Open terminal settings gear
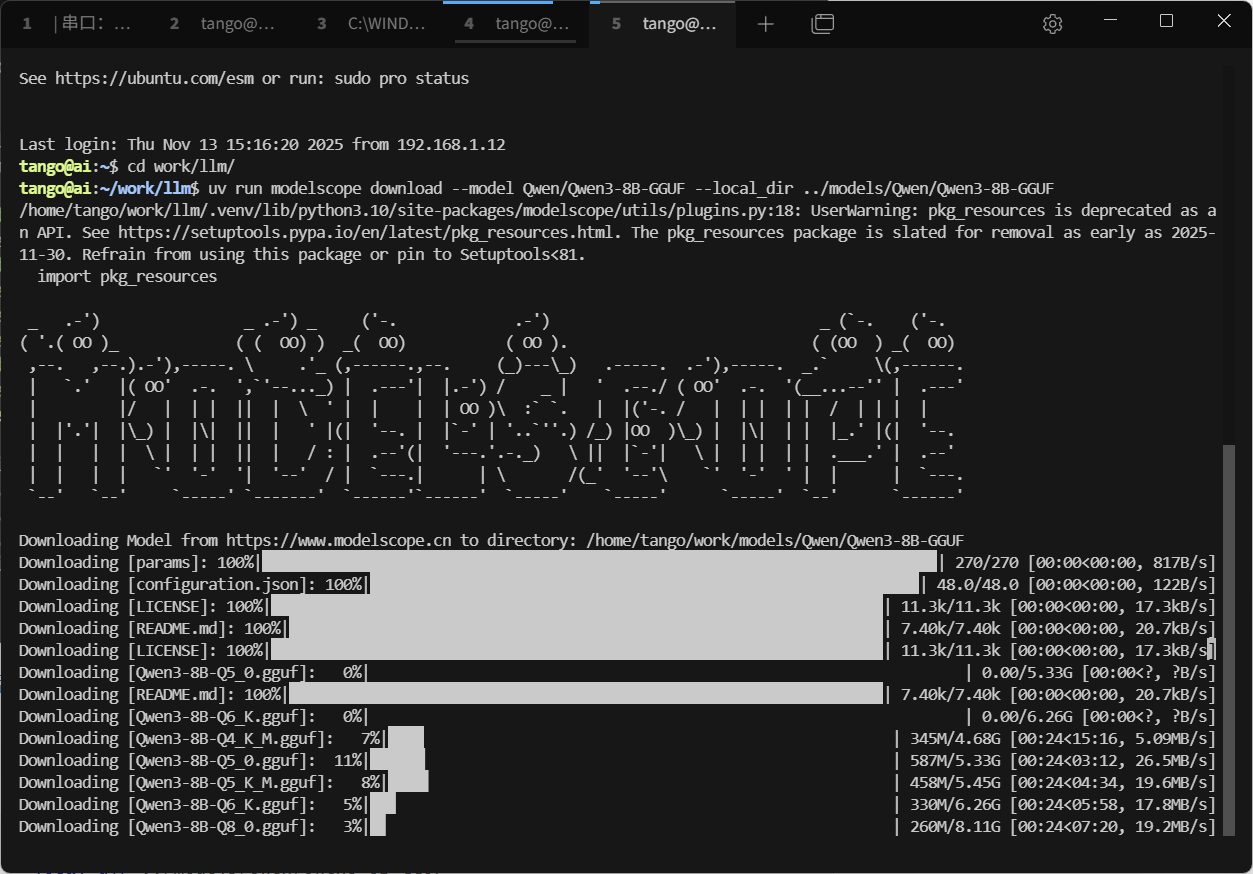This screenshot has width=1253, height=874. (x=1052, y=24)
